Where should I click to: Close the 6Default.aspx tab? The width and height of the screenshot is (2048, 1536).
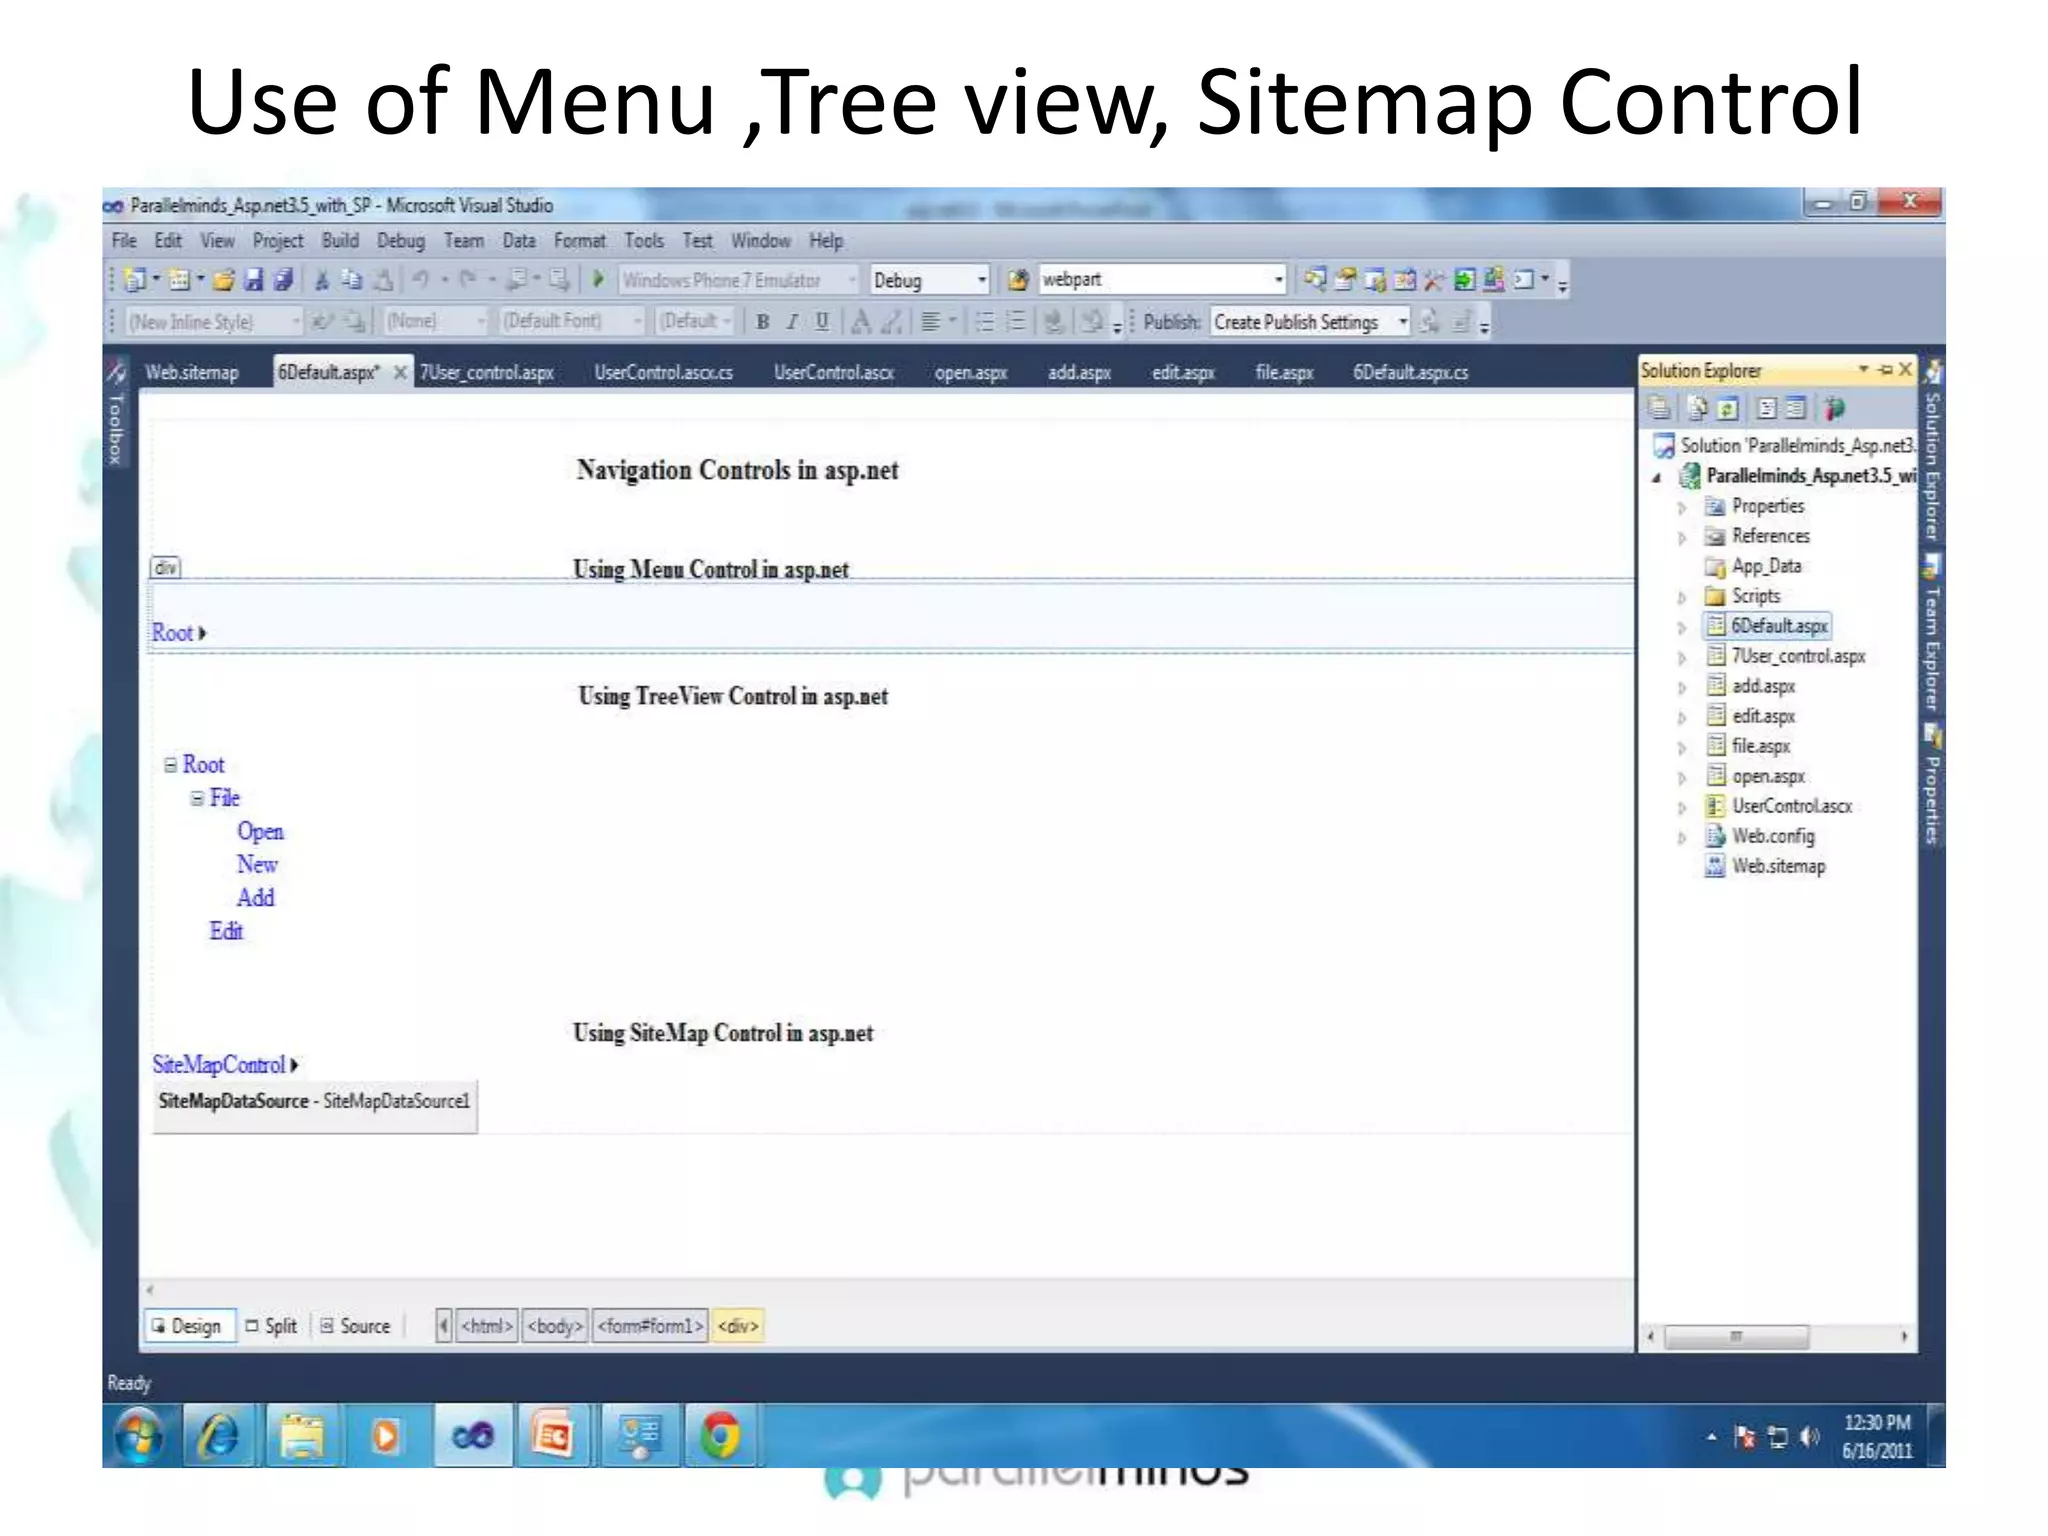pyautogui.click(x=399, y=372)
